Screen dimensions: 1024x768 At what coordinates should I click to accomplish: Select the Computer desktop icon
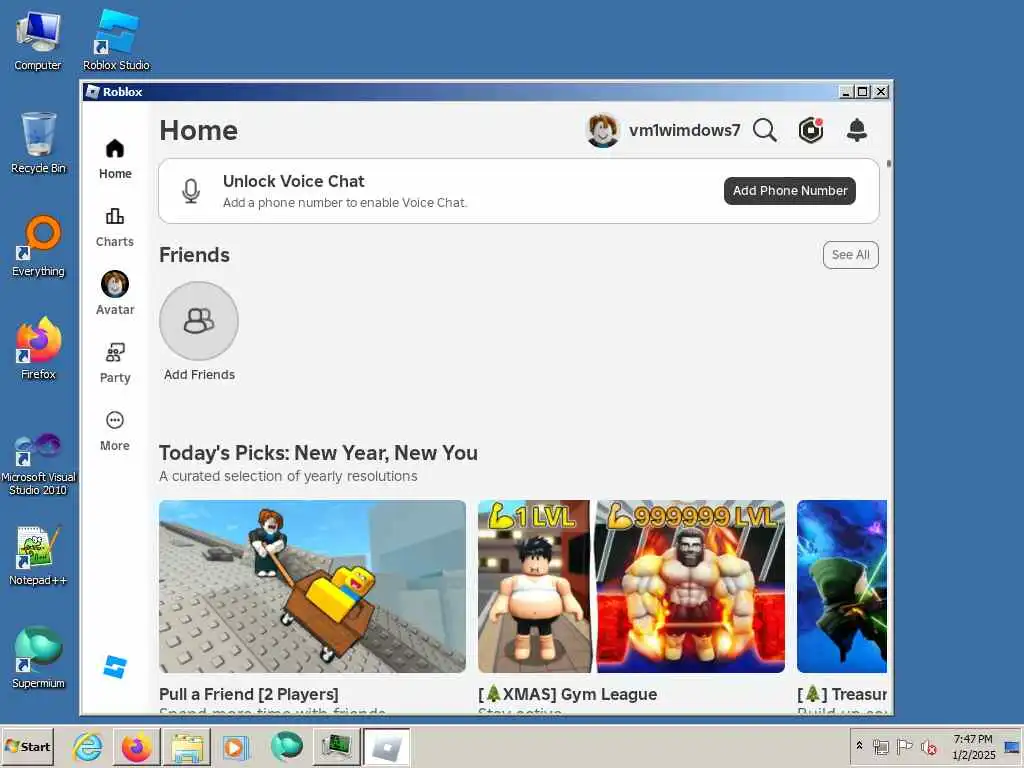pyautogui.click(x=38, y=40)
